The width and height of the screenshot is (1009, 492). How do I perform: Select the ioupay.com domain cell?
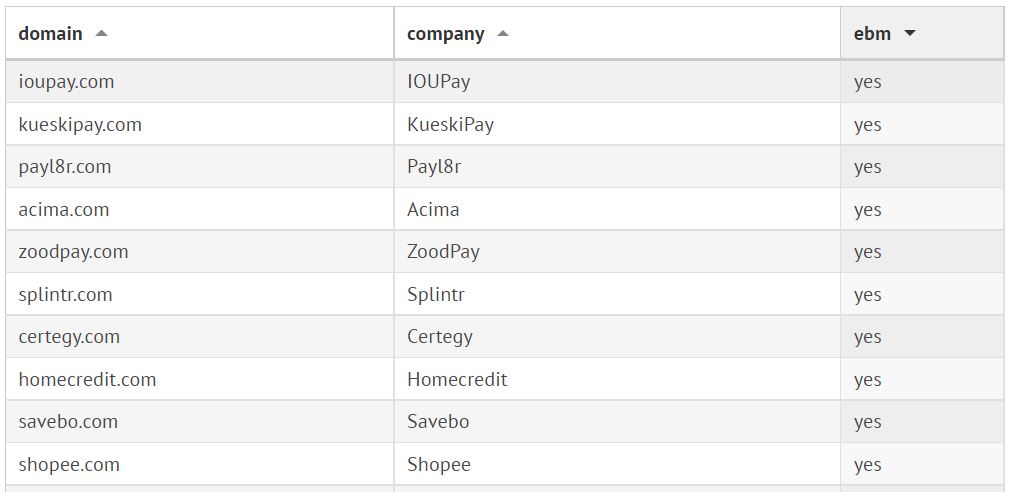click(x=66, y=82)
